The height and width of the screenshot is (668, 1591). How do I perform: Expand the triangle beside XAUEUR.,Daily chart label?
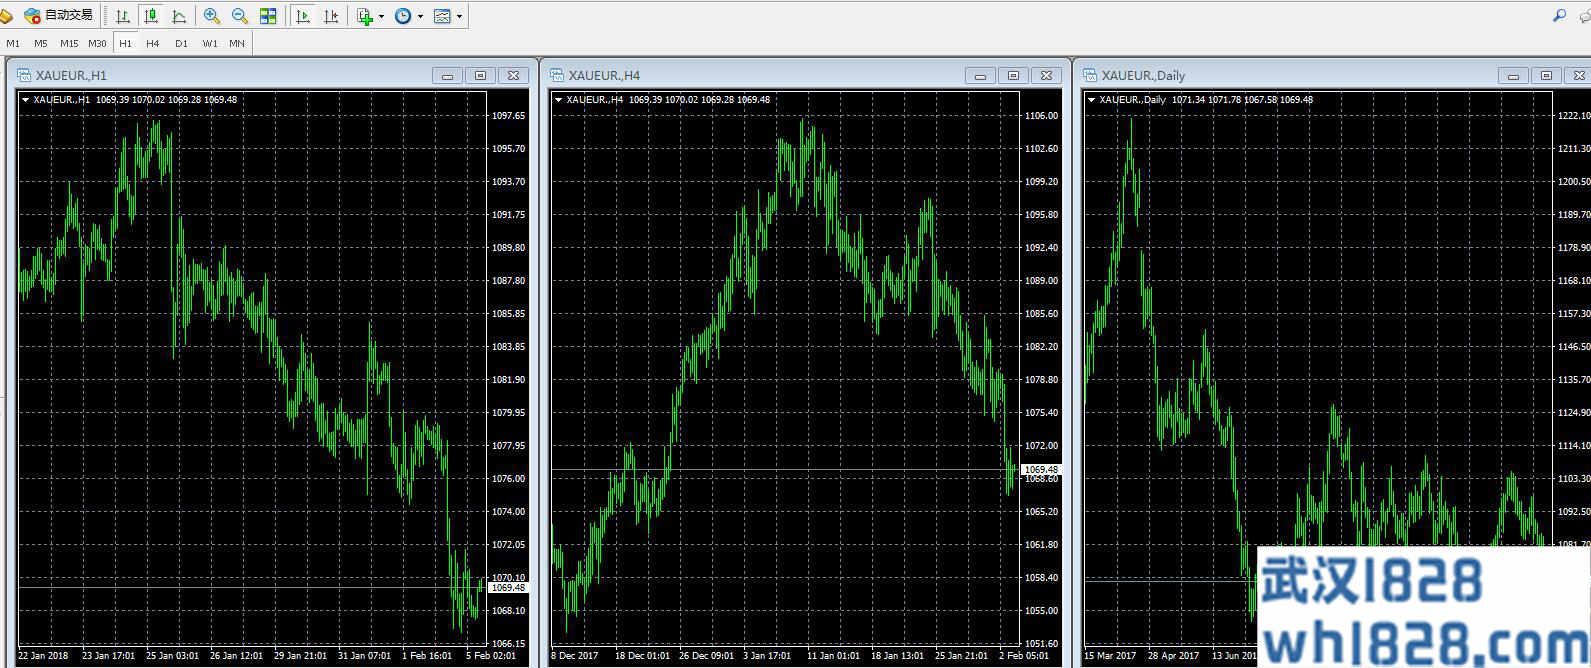tap(1091, 100)
